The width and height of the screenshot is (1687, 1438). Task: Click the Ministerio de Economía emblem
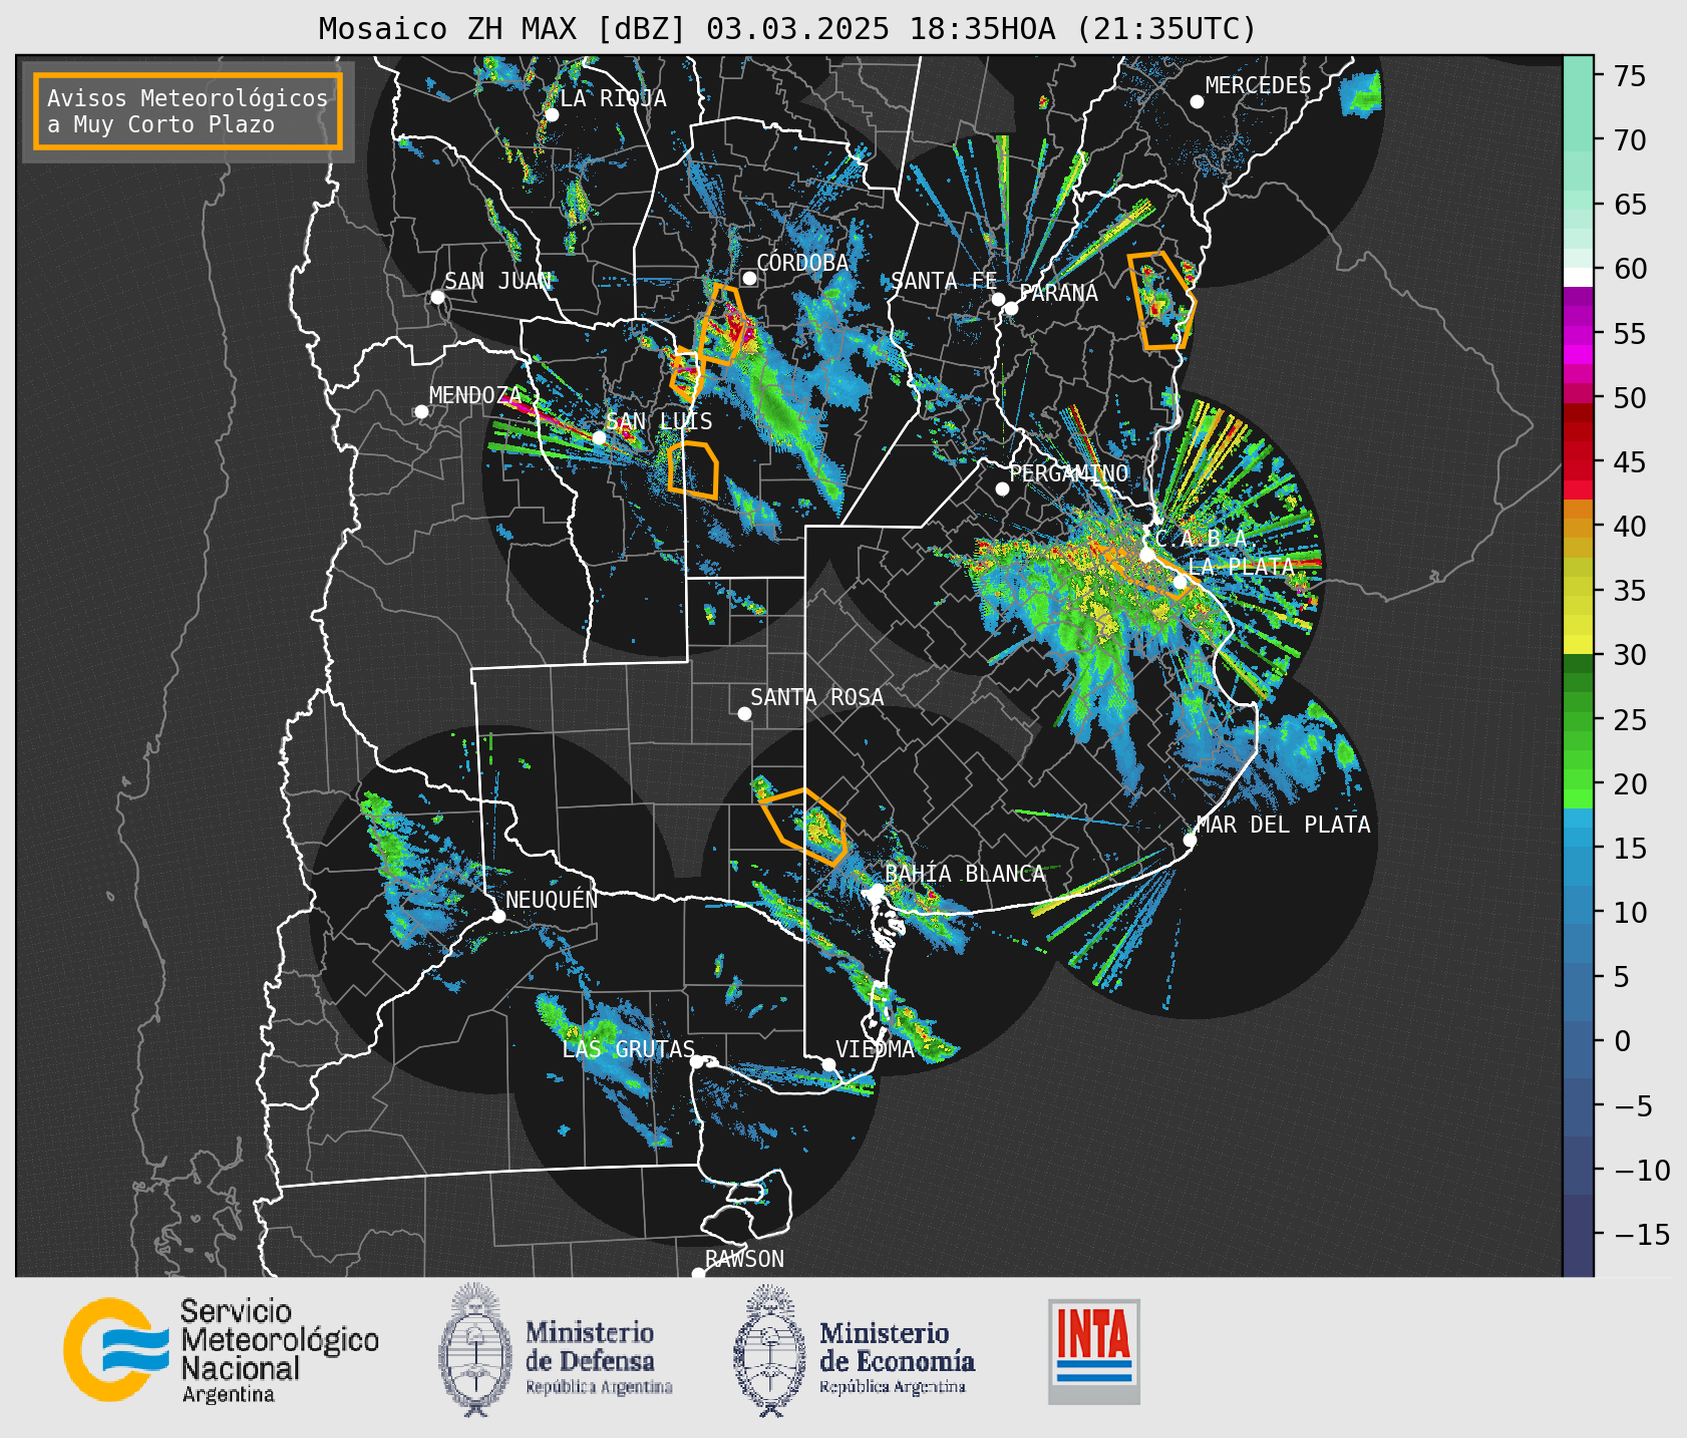tap(769, 1350)
